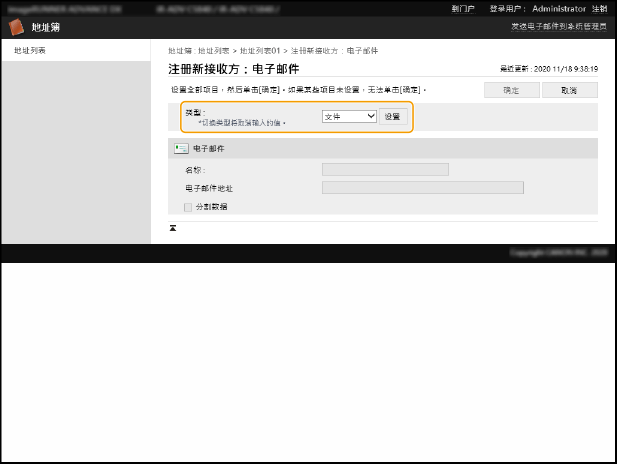The height and width of the screenshot is (464, 617).
Task: Open the 类型 dropdown showing 文件
Action: (348, 117)
